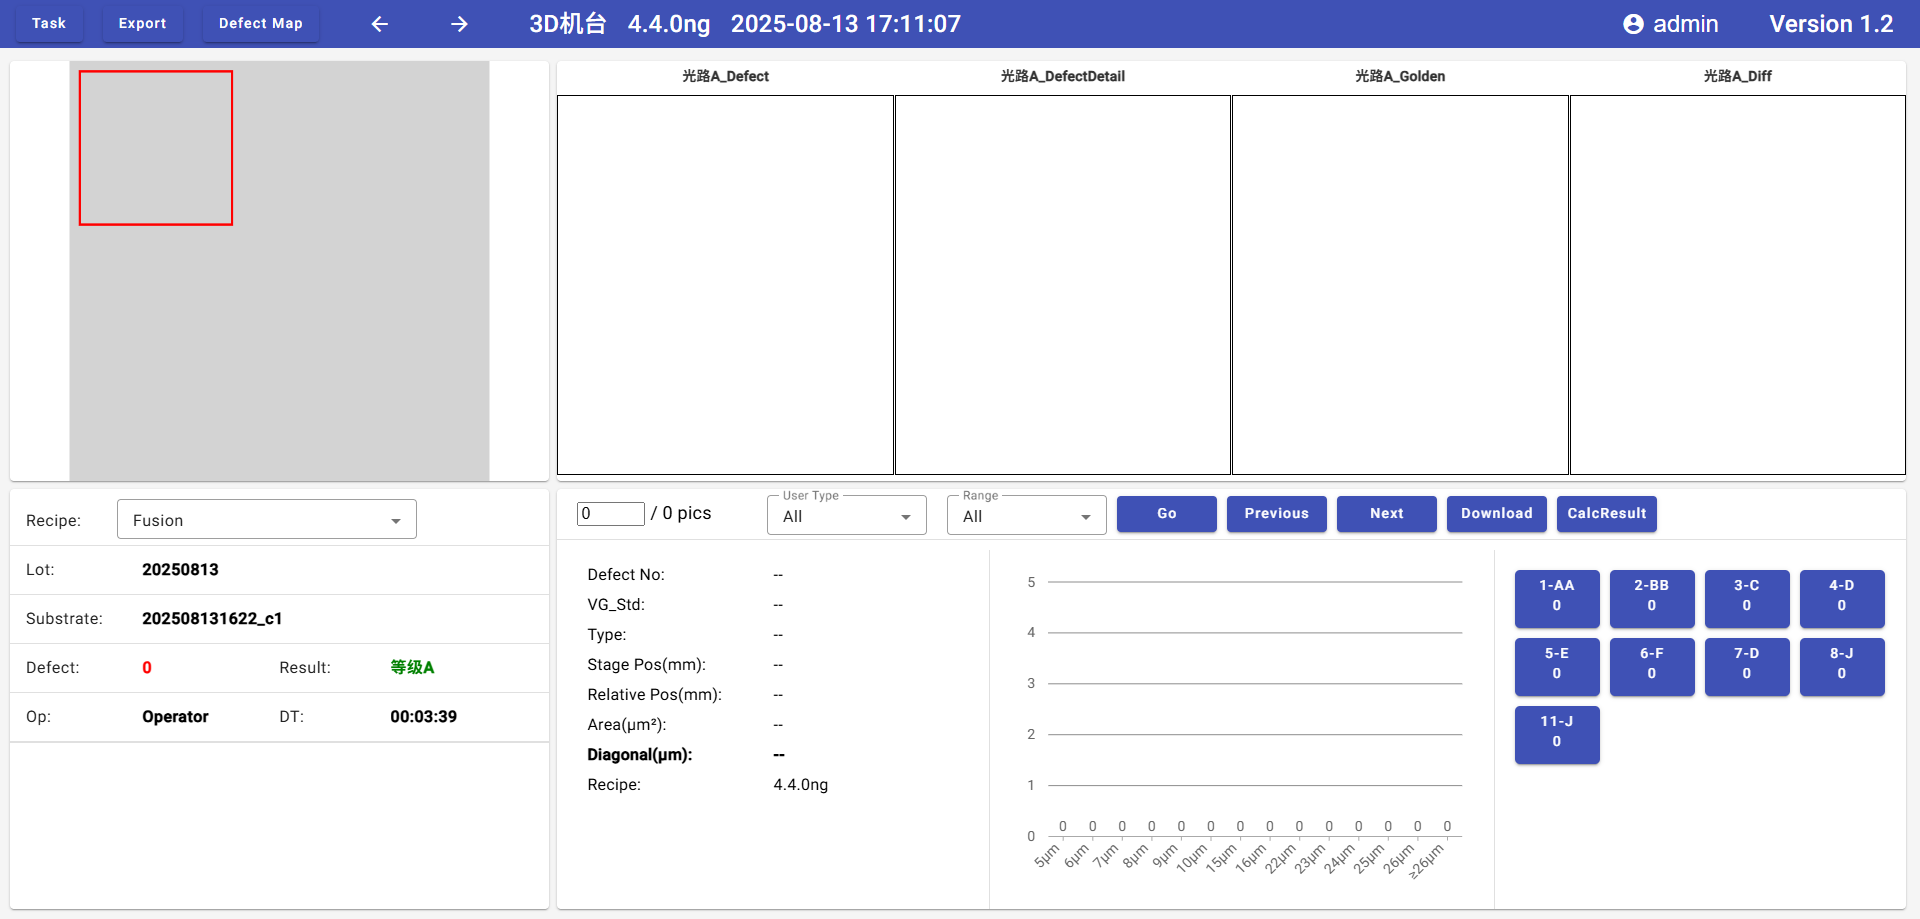The width and height of the screenshot is (1920, 919).
Task: Open the Task menu
Action: pyautogui.click(x=49, y=23)
